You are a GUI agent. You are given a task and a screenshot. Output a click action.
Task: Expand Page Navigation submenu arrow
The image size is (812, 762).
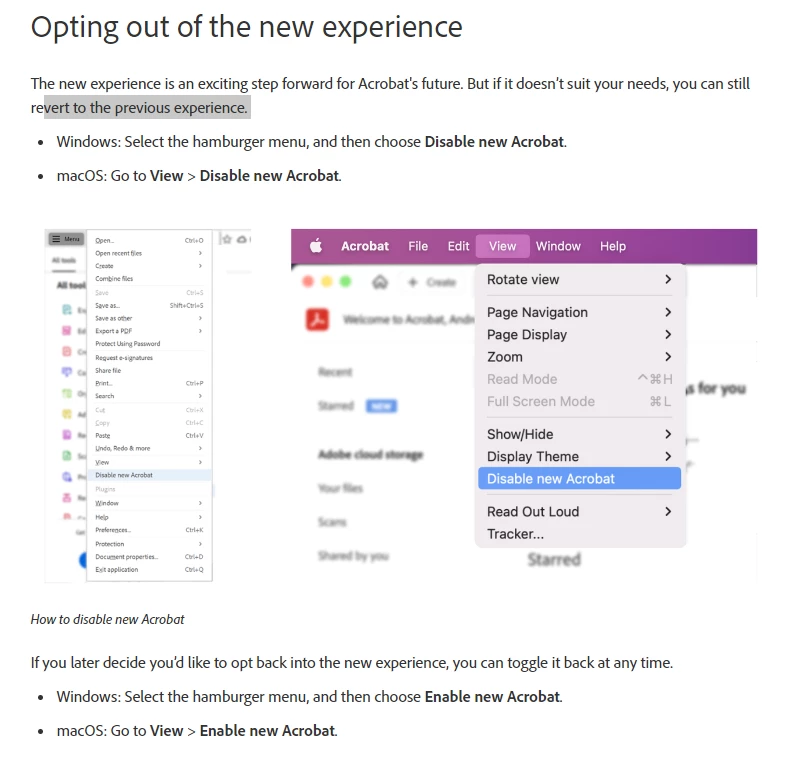[668, 312]
